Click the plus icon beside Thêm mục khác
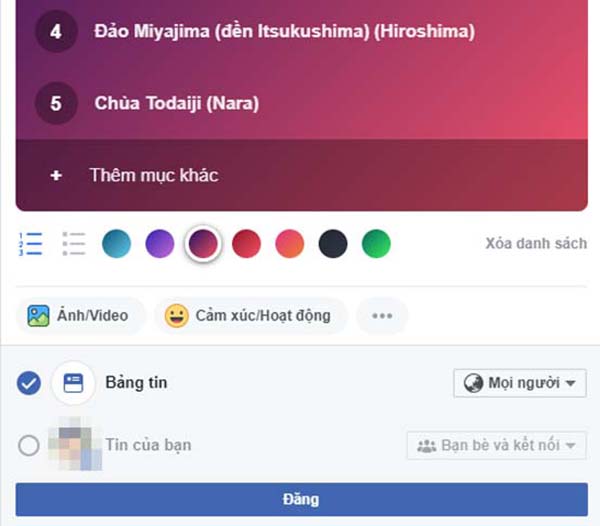600x526 pixels. click(x=56, y=176)
